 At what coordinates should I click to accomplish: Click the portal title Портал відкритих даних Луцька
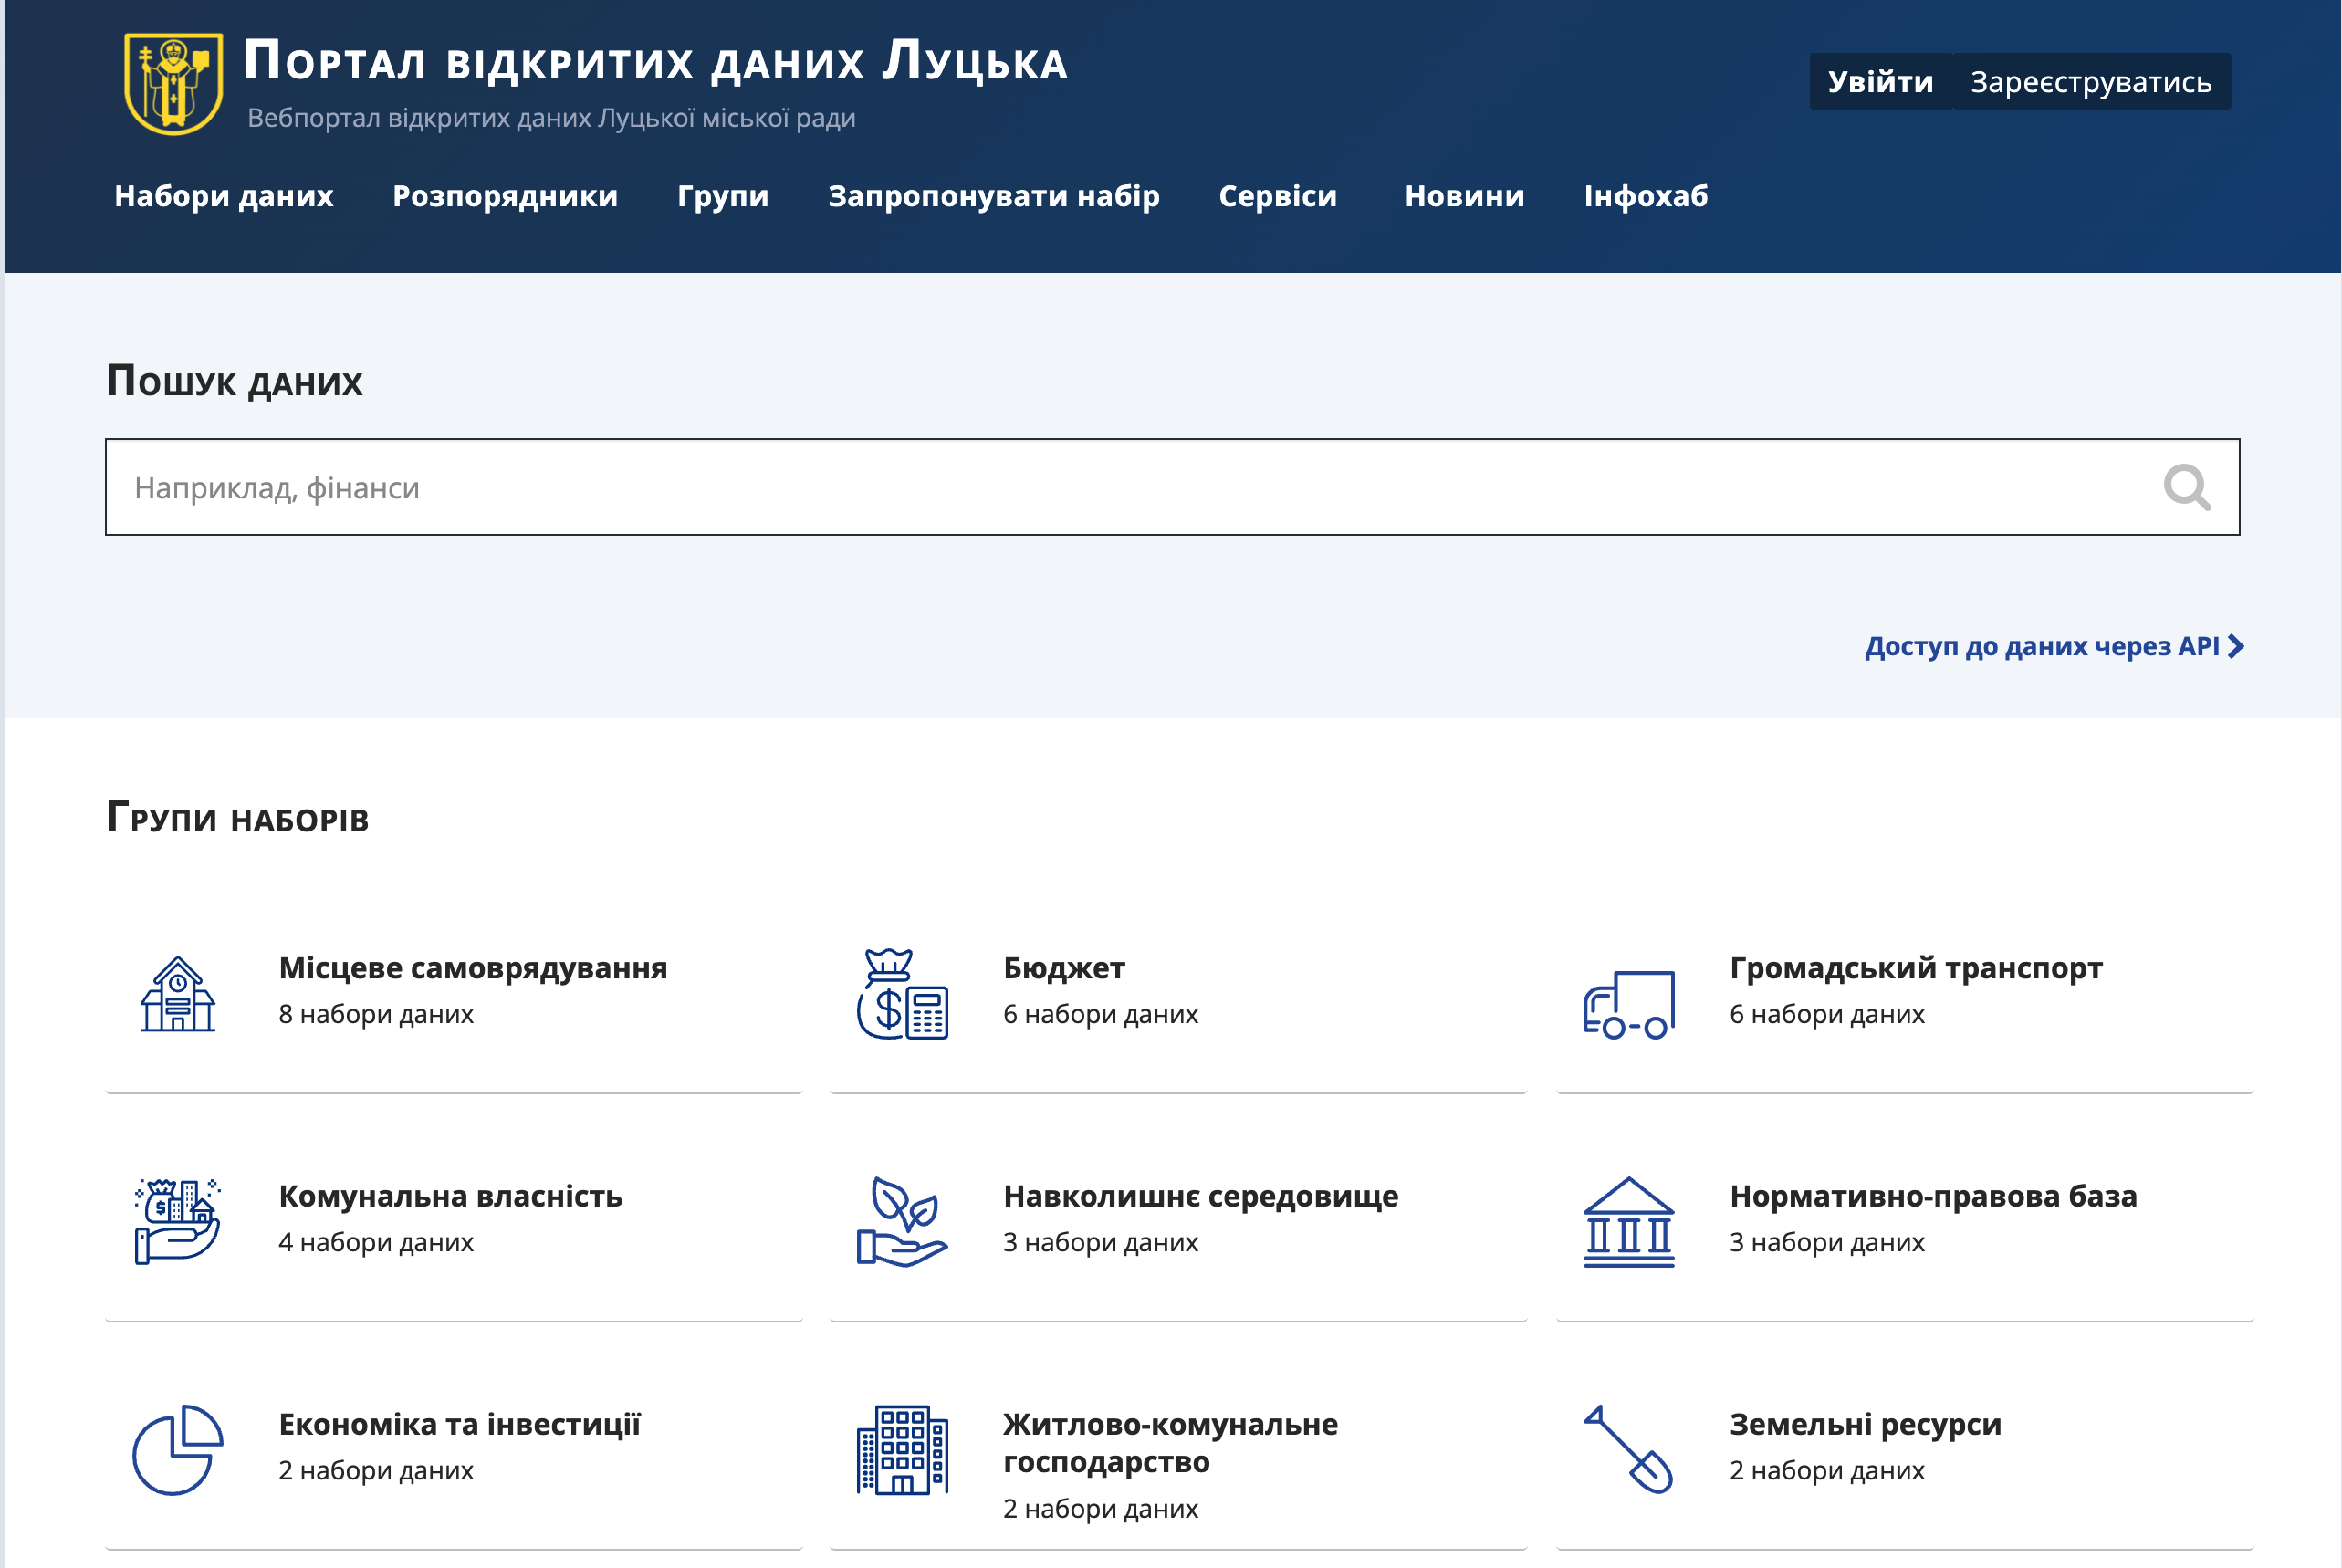[x=656, y=61]
